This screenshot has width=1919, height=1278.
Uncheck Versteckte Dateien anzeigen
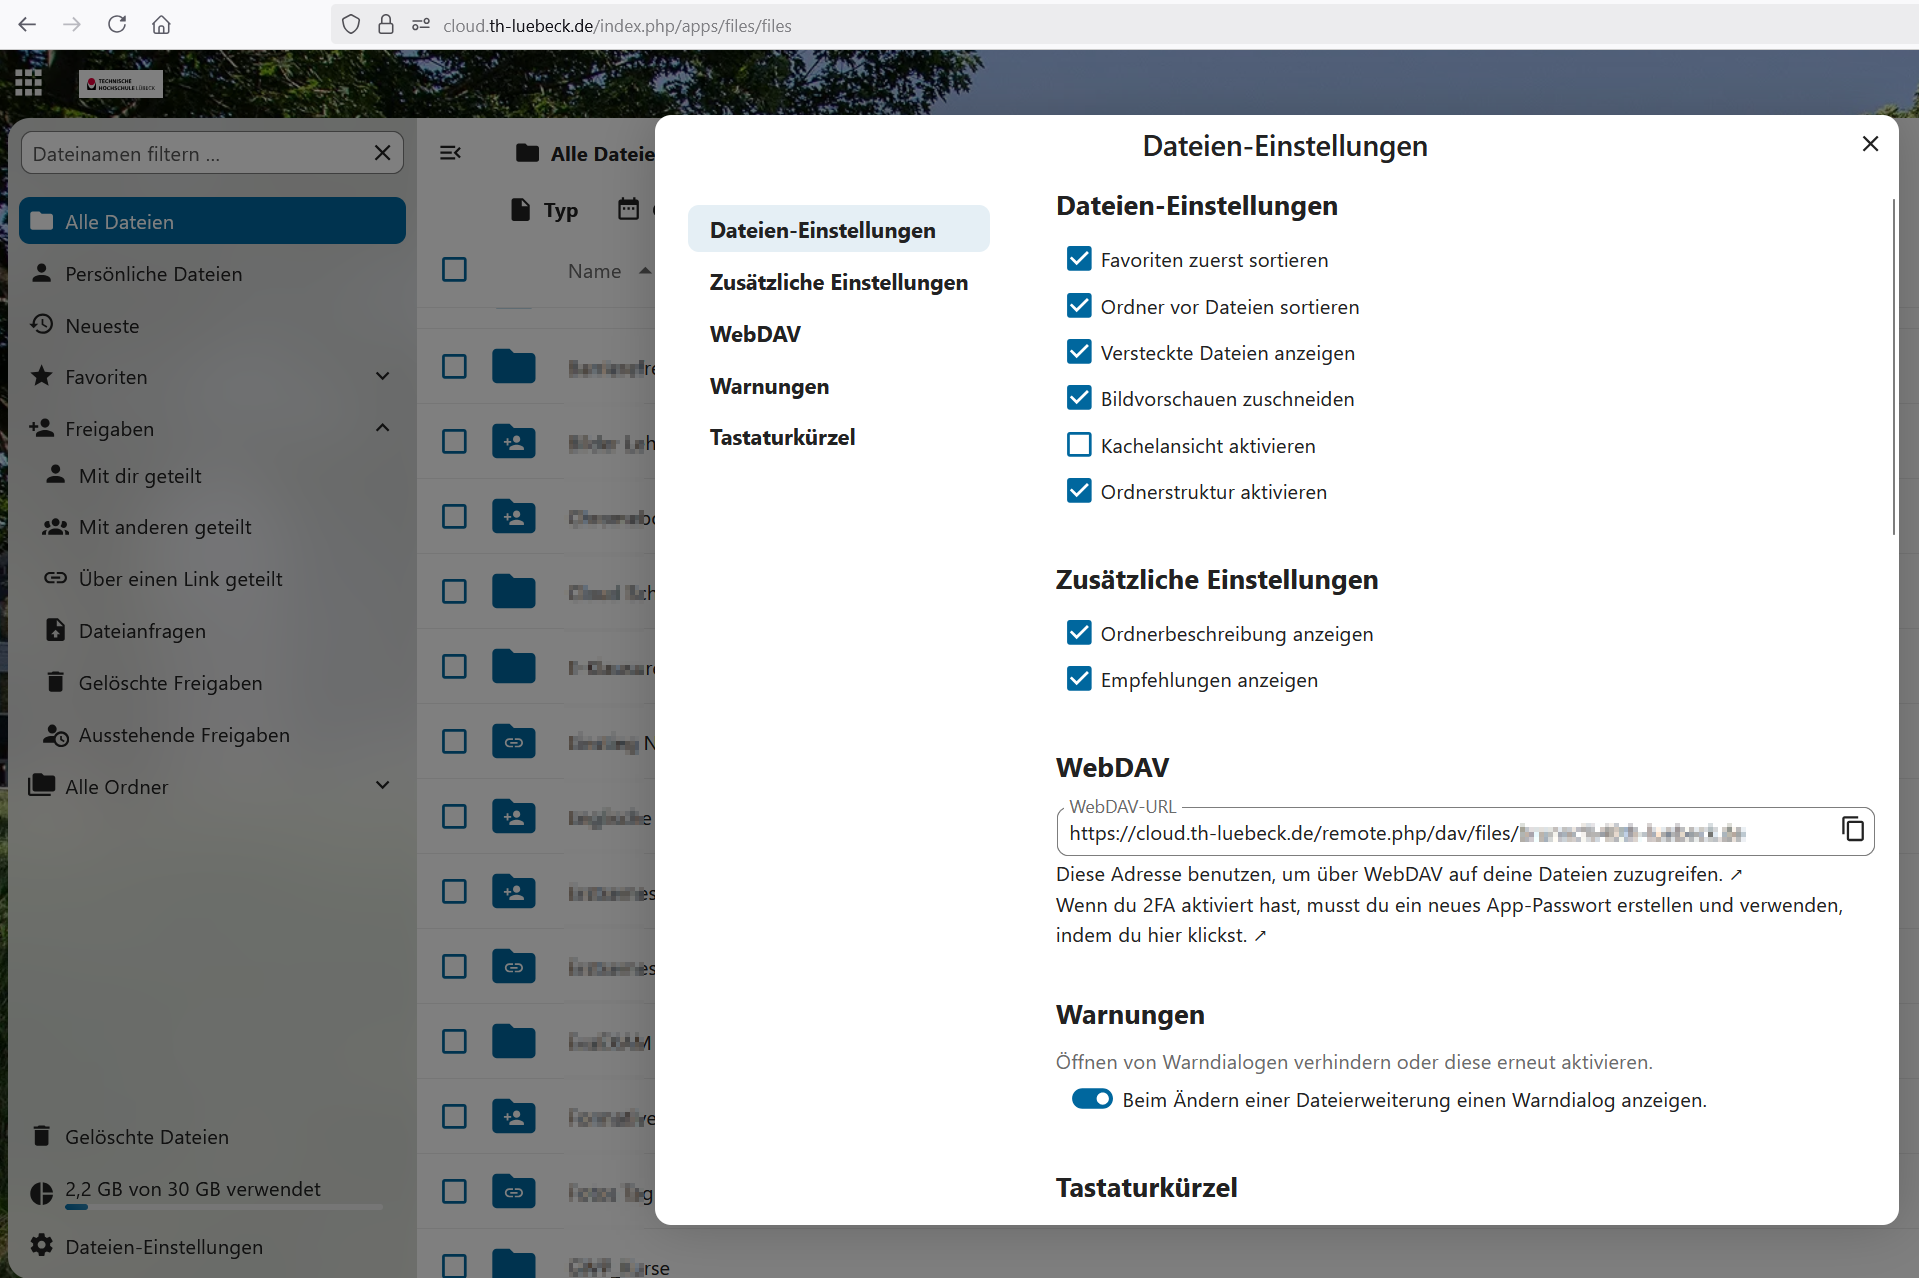[x=1079, y=352]
